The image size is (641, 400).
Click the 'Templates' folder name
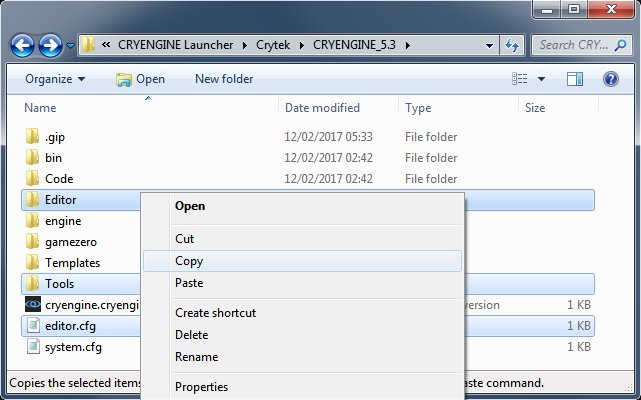point(72,263)
